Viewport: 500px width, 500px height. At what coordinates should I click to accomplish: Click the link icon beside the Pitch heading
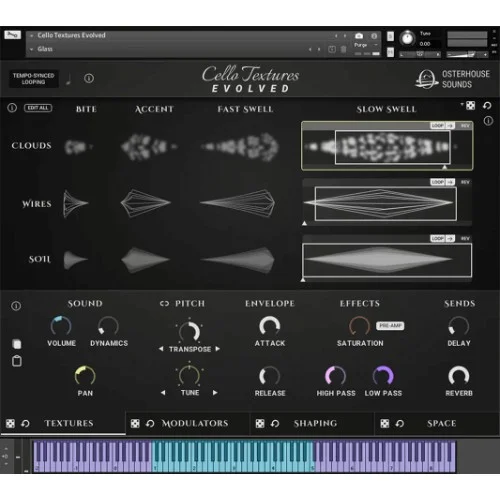pos(164,304)
